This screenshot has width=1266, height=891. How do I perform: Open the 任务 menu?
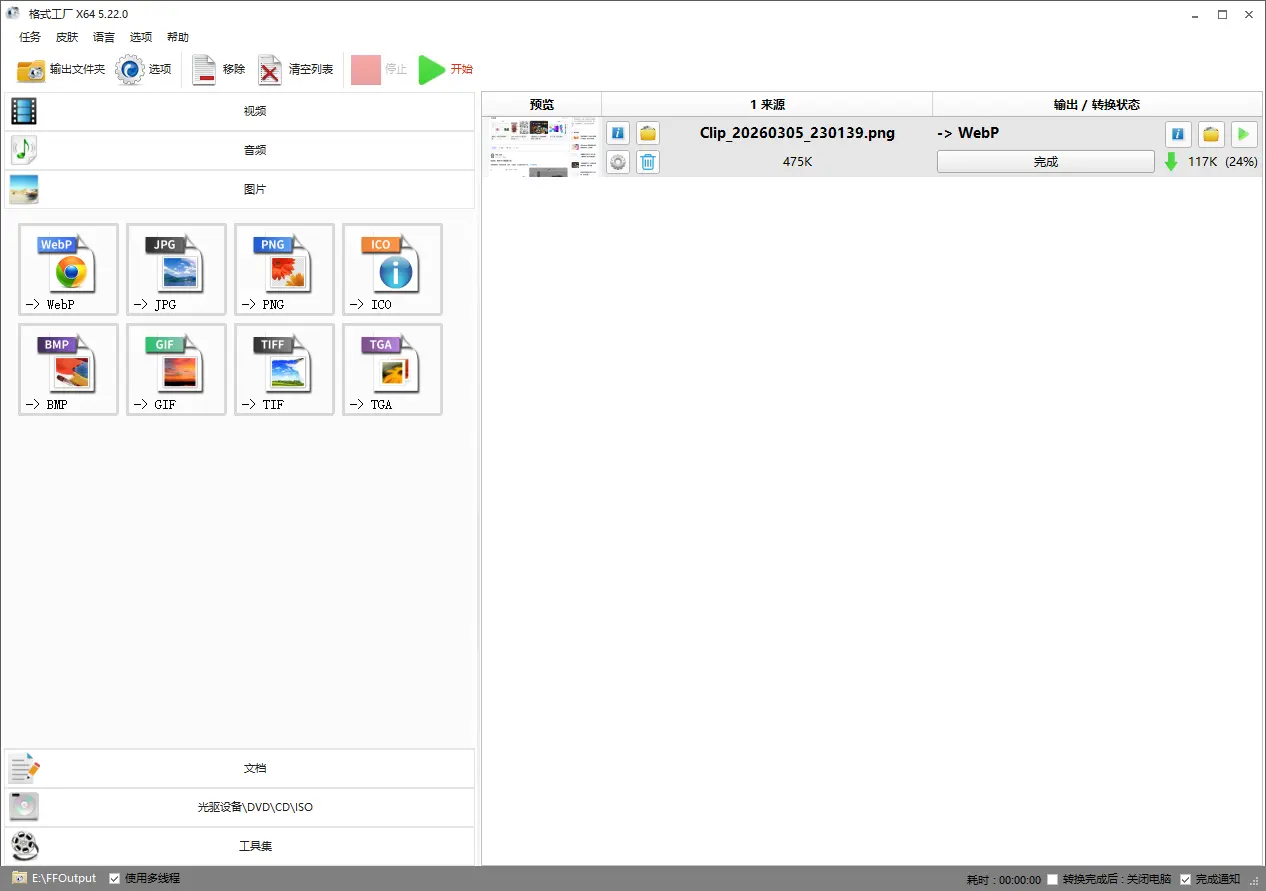coord(29,37)
